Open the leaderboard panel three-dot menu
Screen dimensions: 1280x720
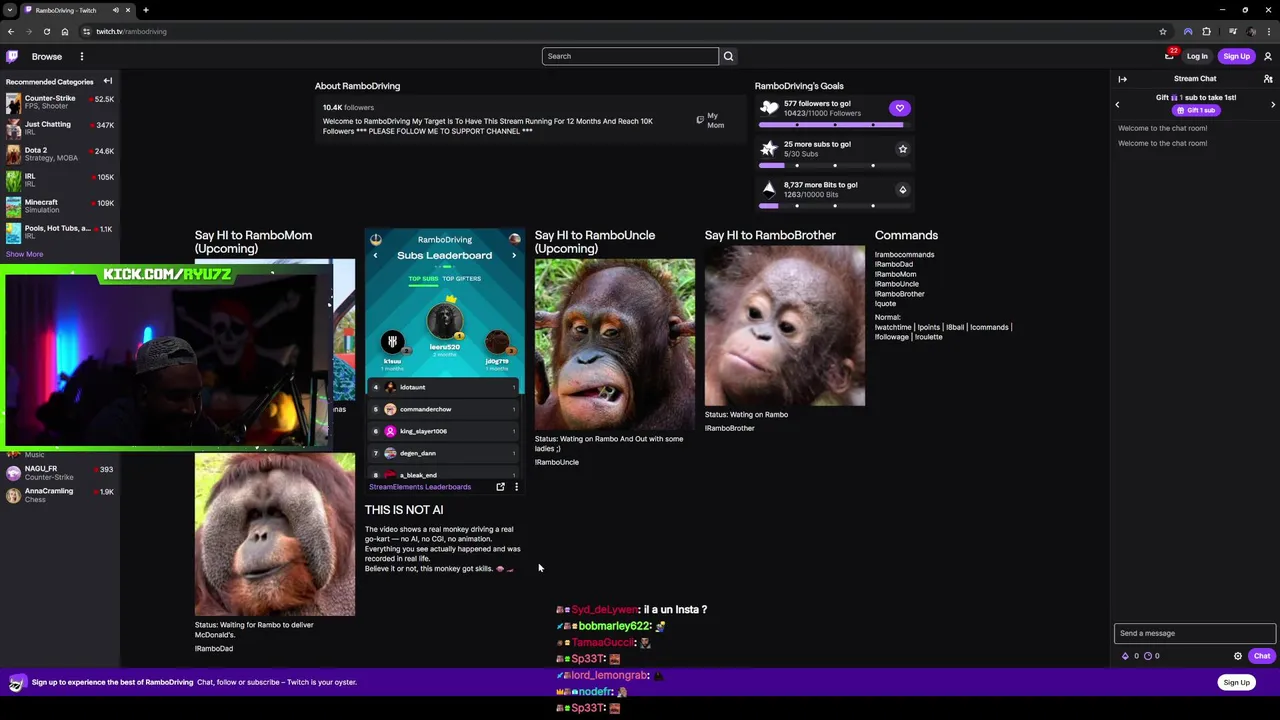click(516, 487)
